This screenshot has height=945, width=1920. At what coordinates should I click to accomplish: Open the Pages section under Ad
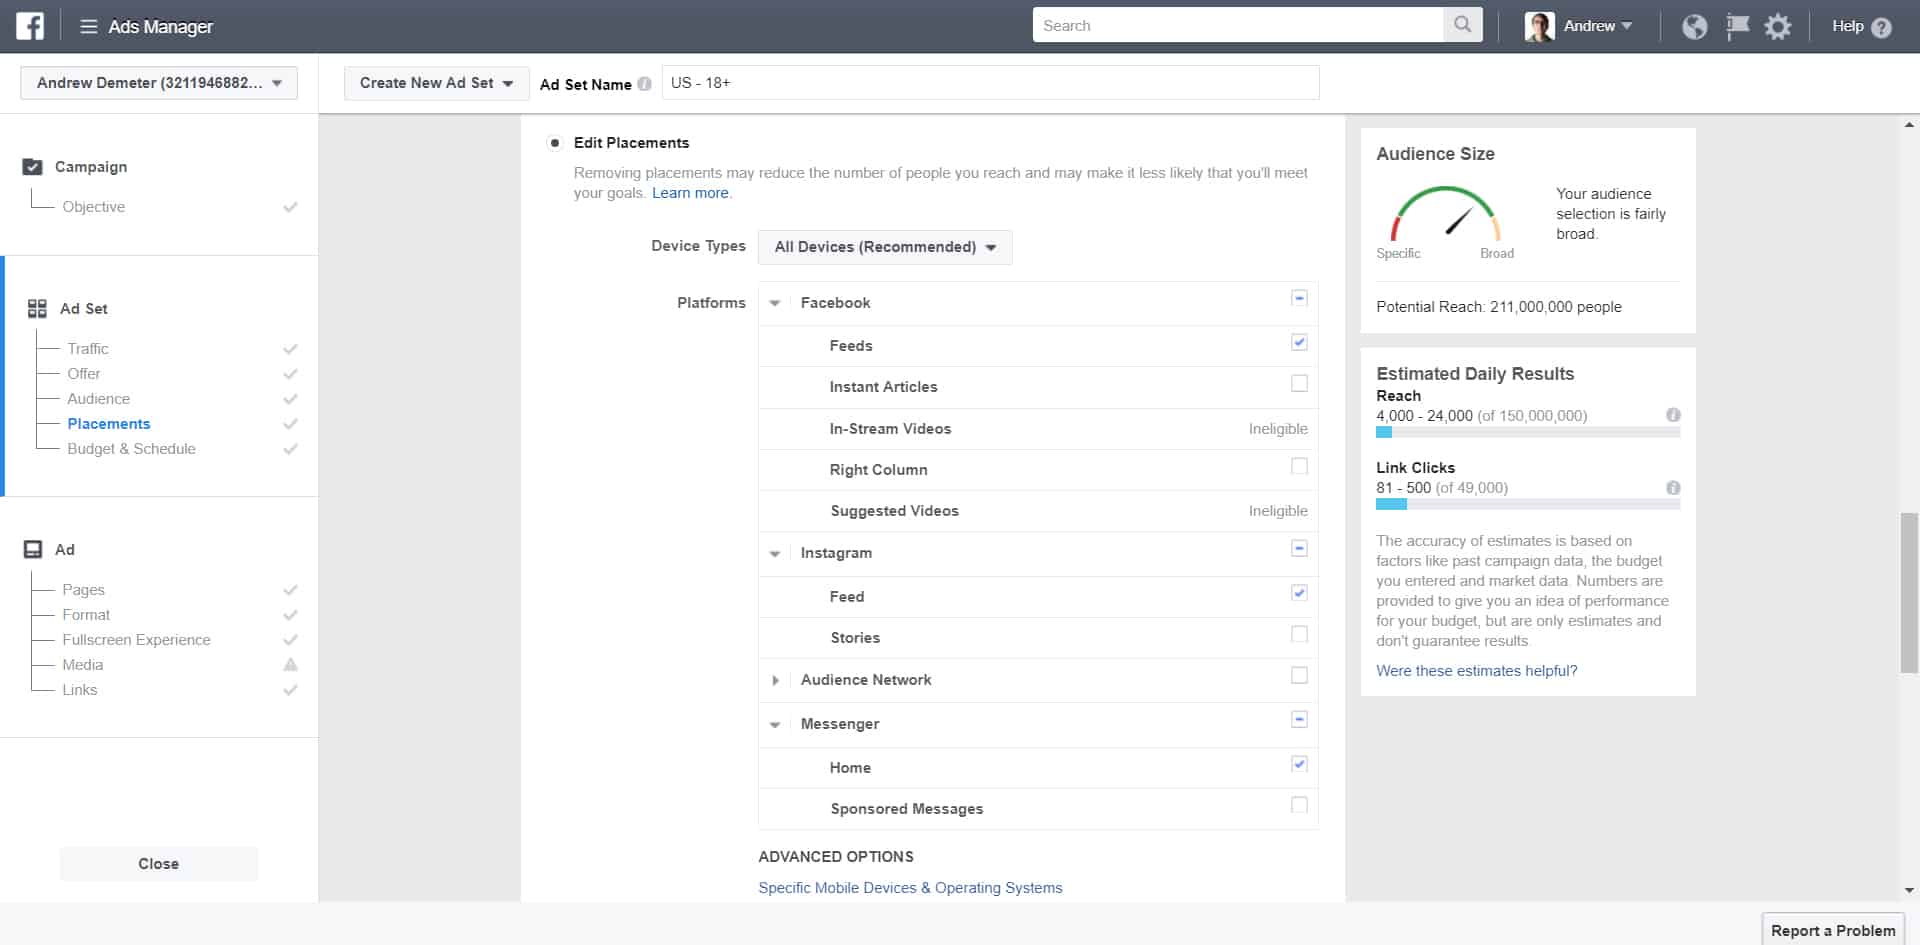[x=83, y=590]
